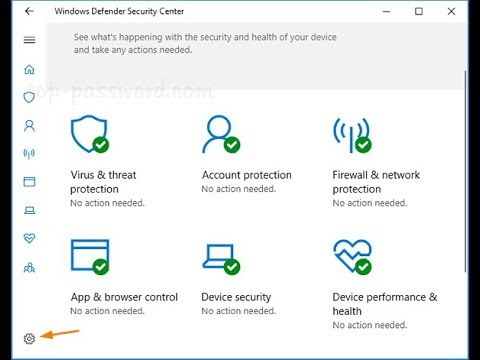
Task: Open the App & browser control tile
Action: pos(124,277)
